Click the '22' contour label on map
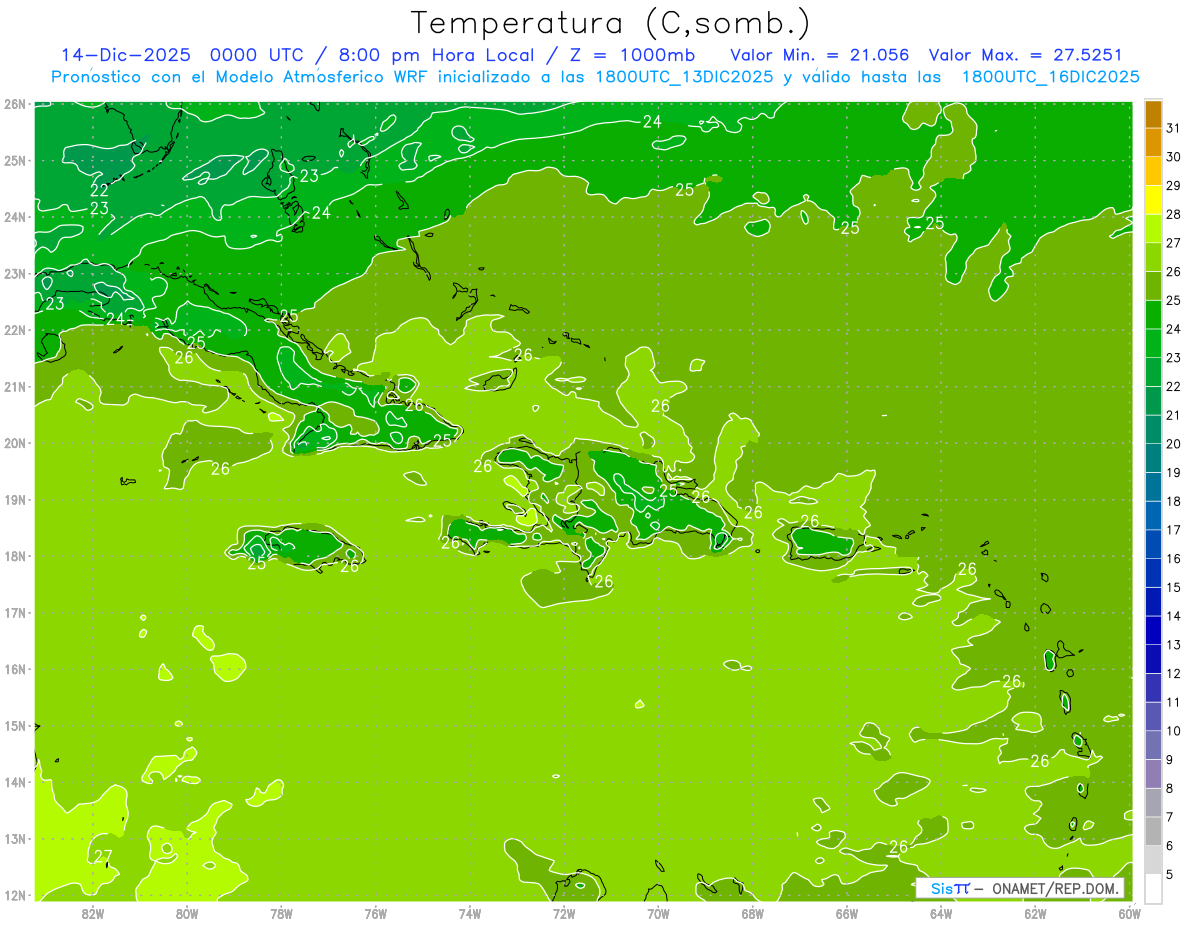 pos(99,190)
